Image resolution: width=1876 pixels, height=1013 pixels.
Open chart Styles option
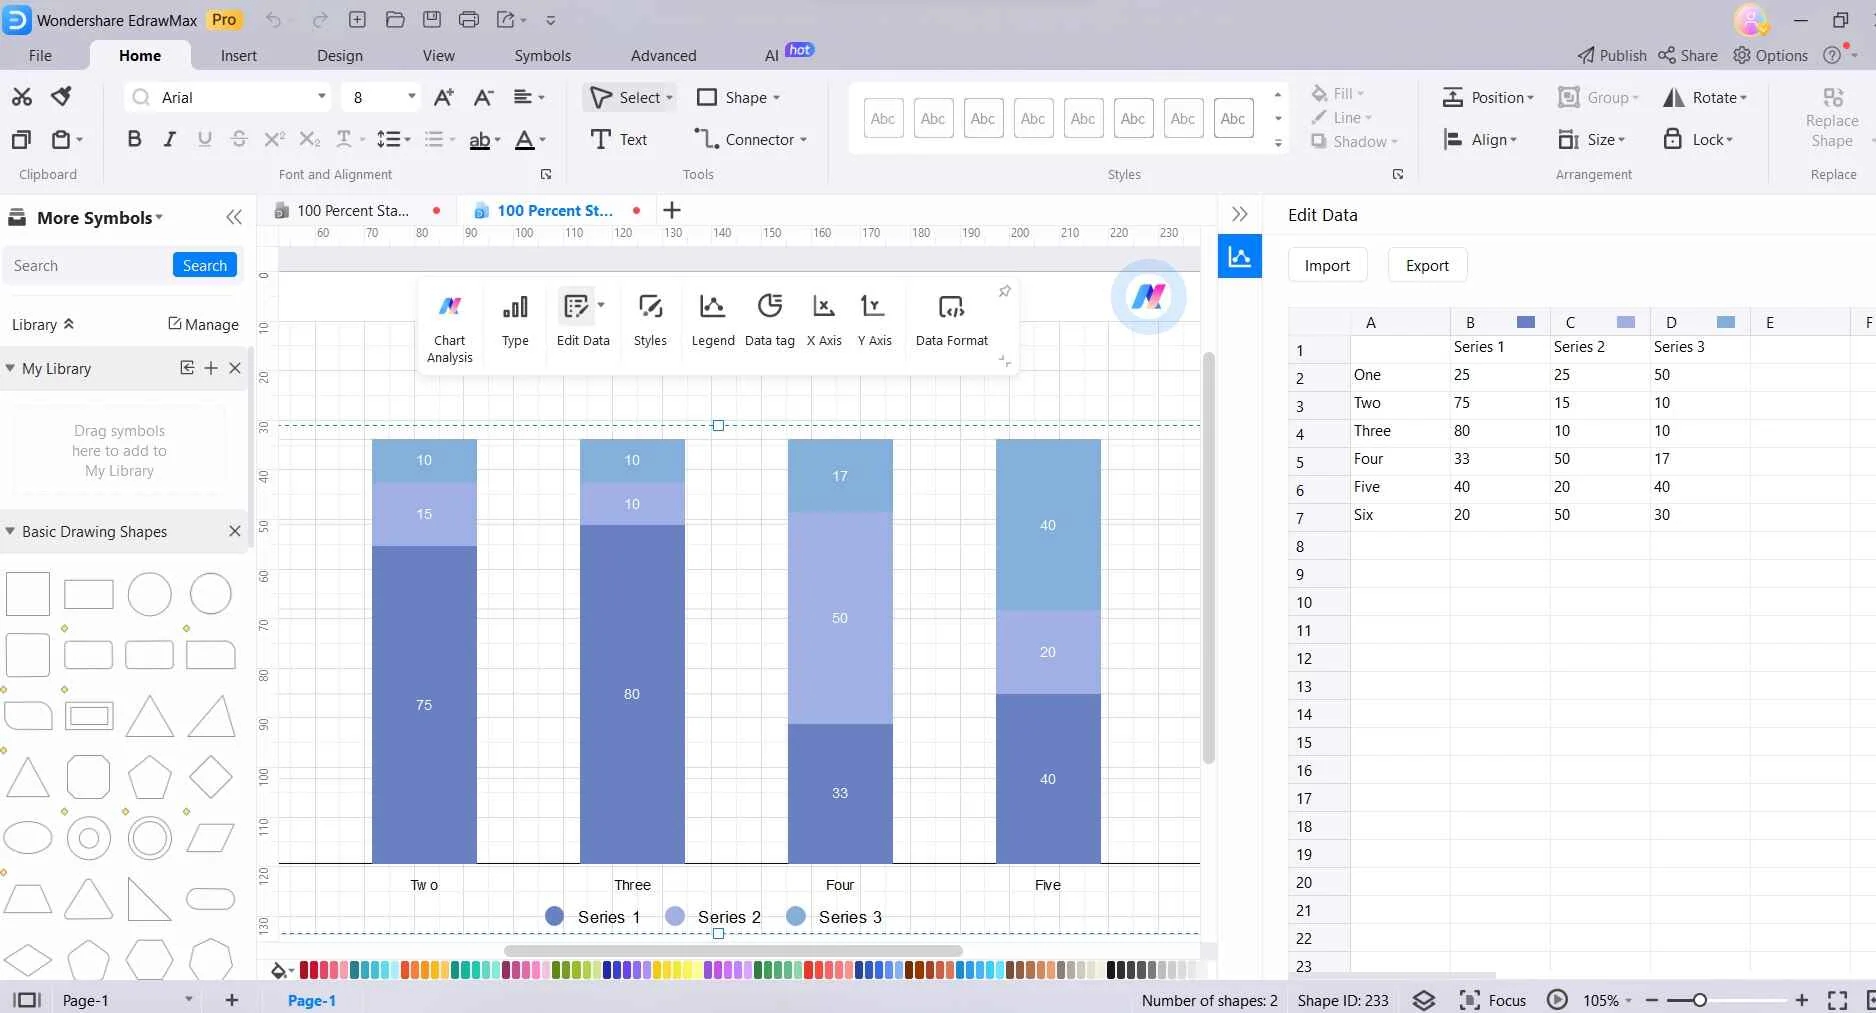click(650, 320)
